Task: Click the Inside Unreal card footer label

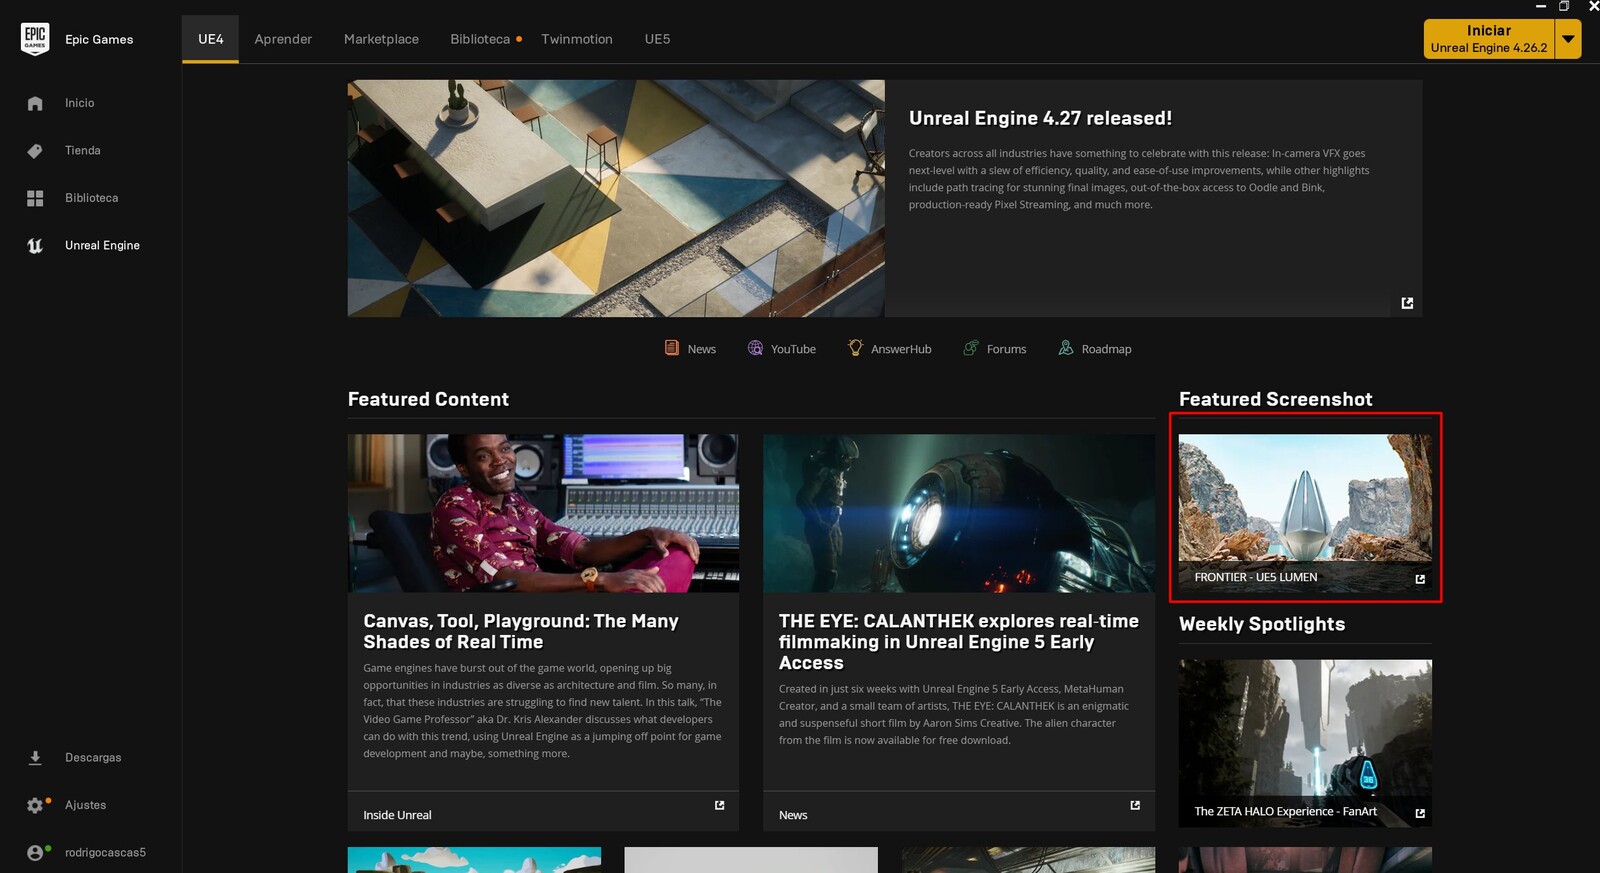Action: [x=397, y=815]
